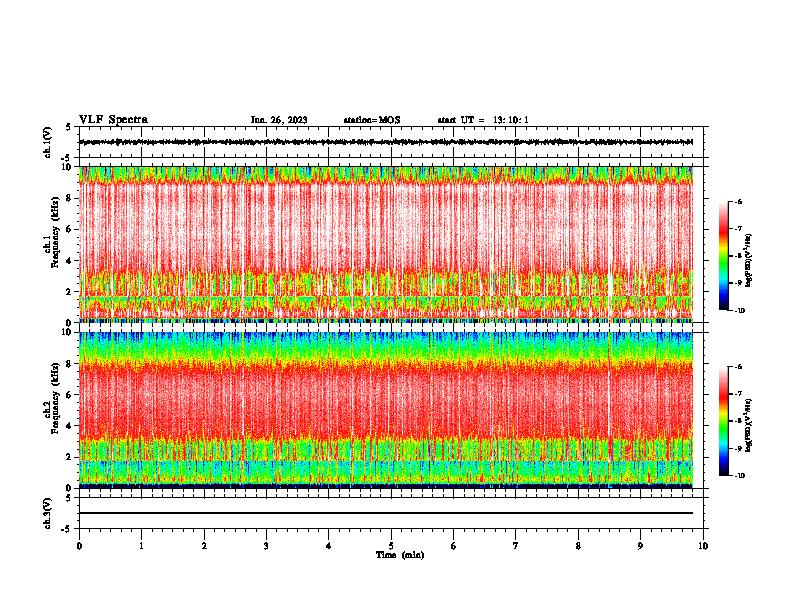The width and height of the screenshot is (792, 612).
Task: Click the ch.1 voltage waveform trace
Action: [386, 142]
